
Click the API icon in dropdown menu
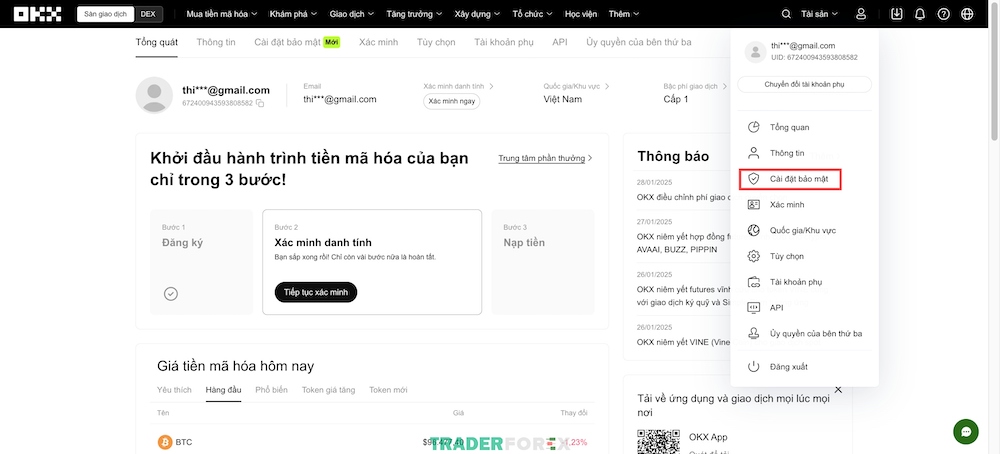click(x=753, y=307)
